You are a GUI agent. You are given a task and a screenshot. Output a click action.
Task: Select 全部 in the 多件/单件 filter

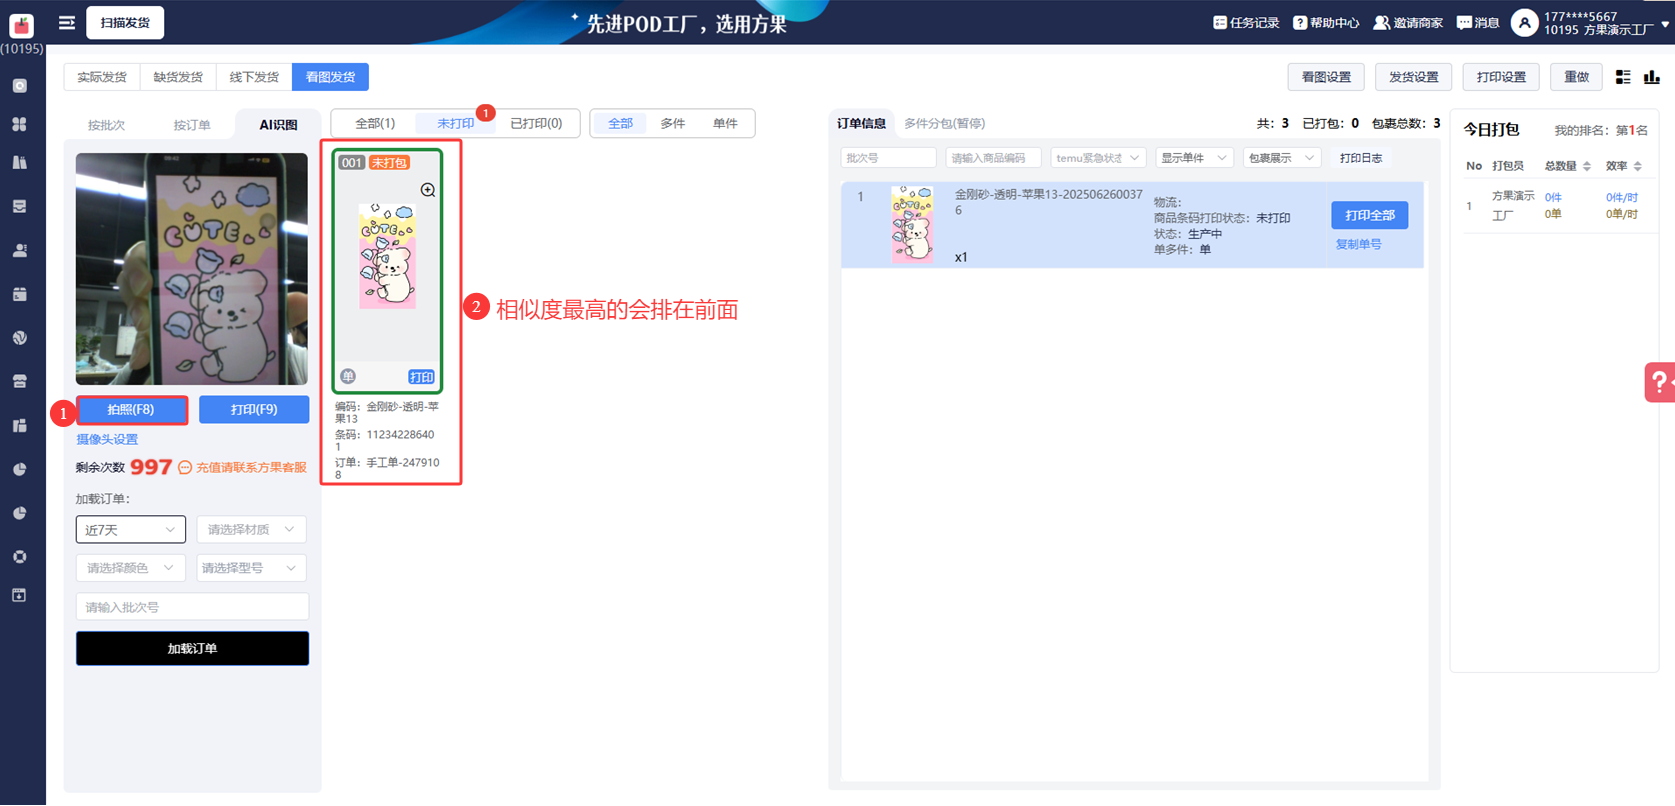pos(620,123)
